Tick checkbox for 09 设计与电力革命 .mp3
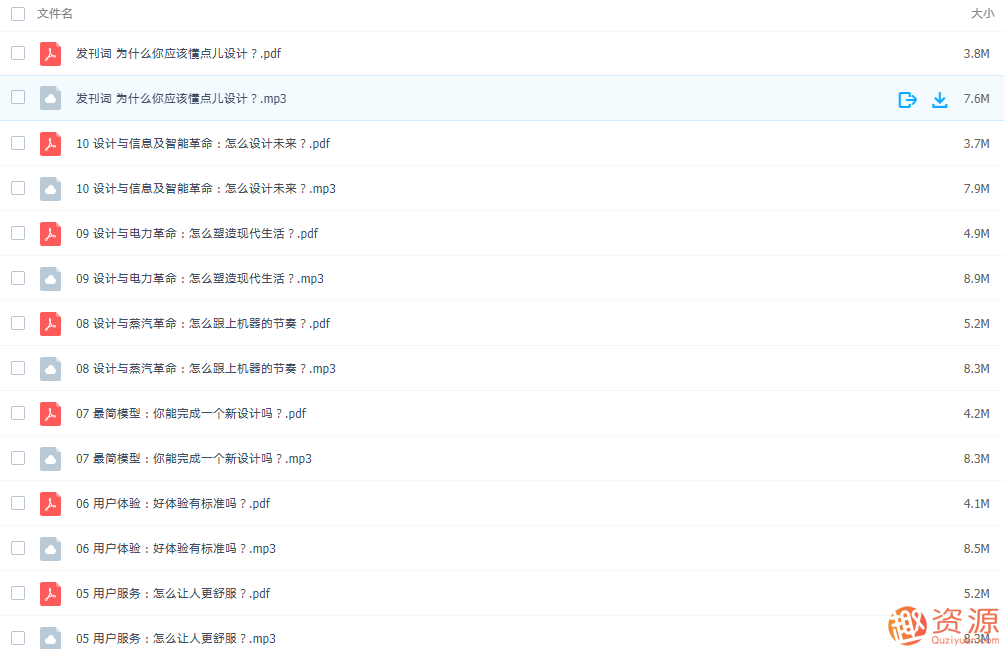Screen dimensions: 1004x649 18,278
